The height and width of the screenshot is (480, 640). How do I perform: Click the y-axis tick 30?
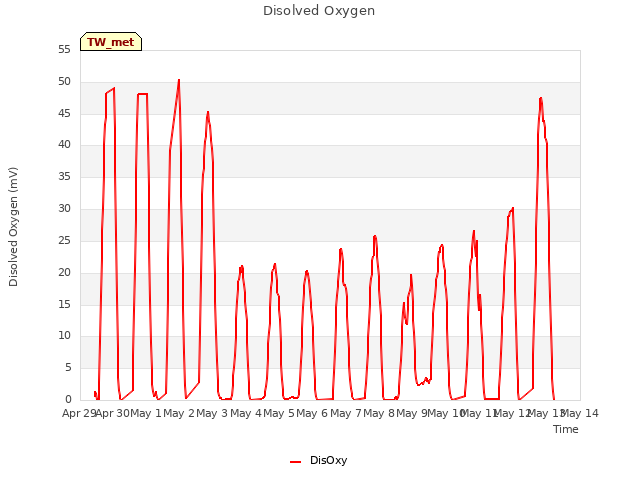pyautogui.click(x=64, y=209)
